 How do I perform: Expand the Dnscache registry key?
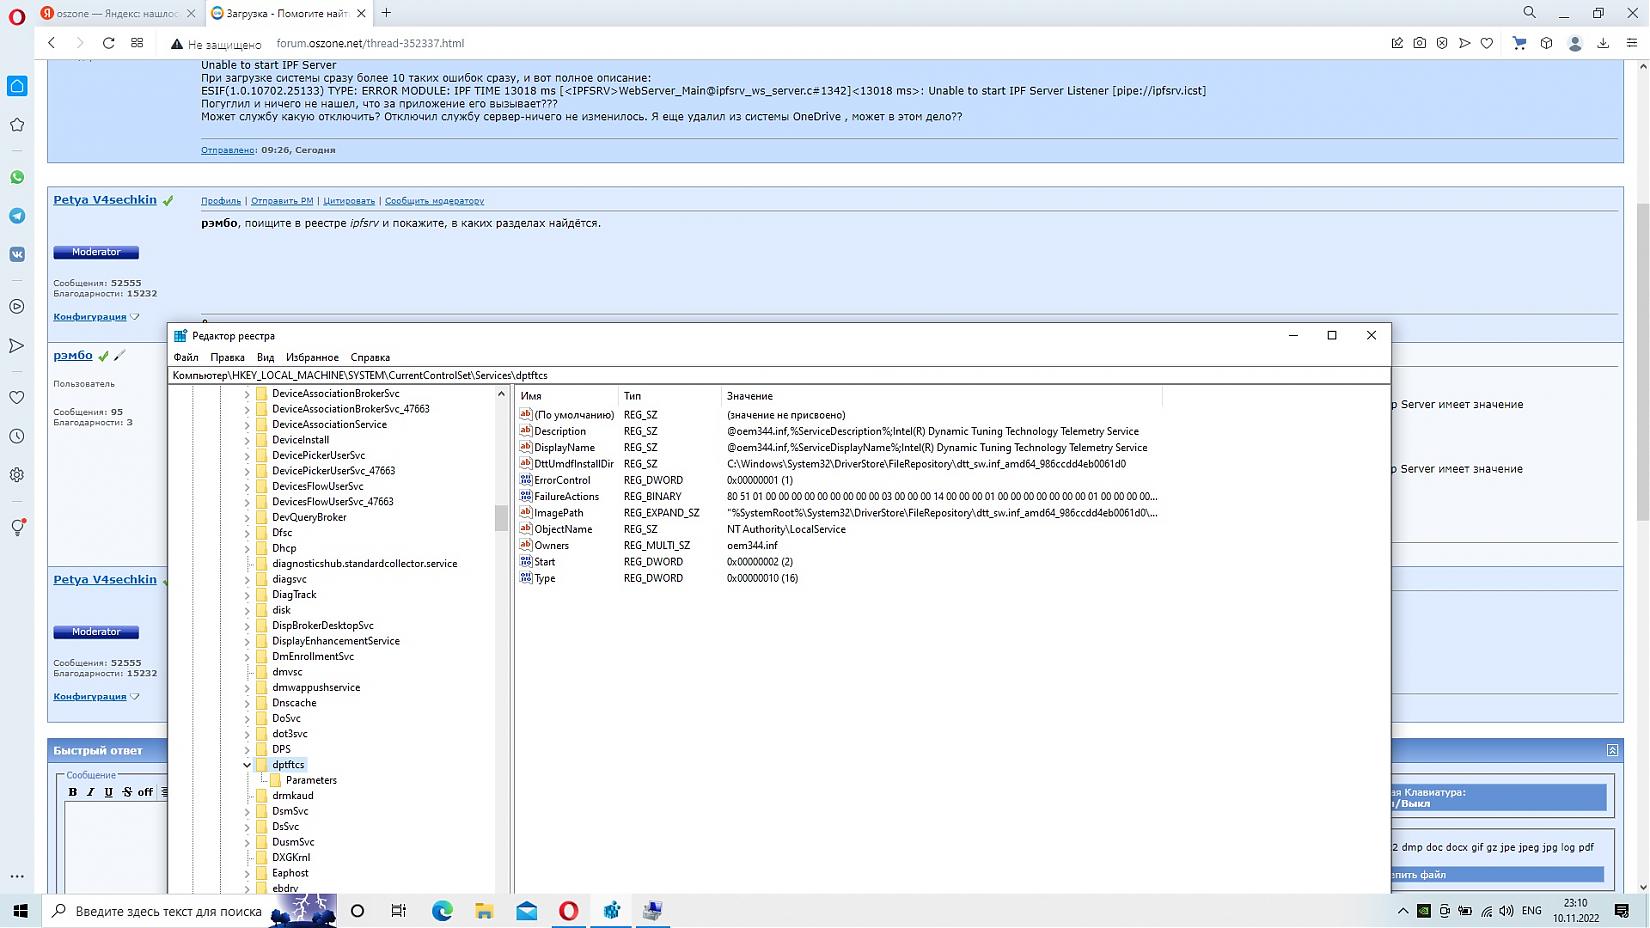point(247,703)
